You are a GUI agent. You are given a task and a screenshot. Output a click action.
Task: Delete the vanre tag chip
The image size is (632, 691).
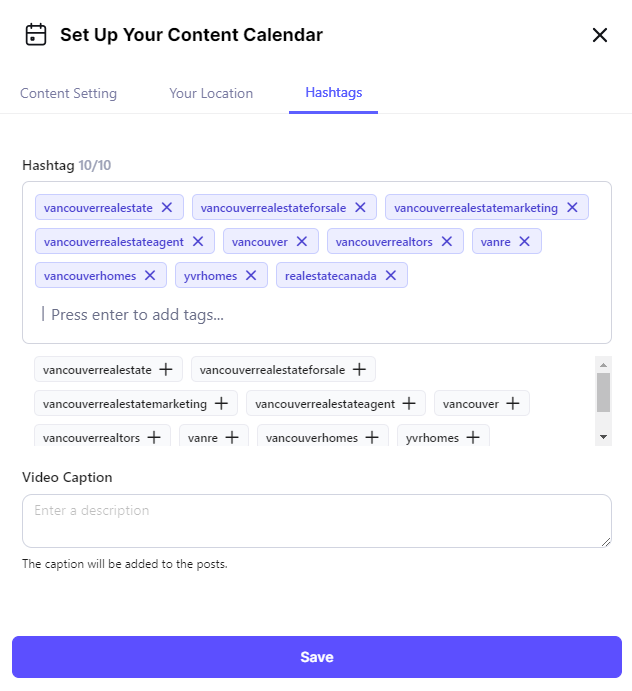click(x=524, y=242)
